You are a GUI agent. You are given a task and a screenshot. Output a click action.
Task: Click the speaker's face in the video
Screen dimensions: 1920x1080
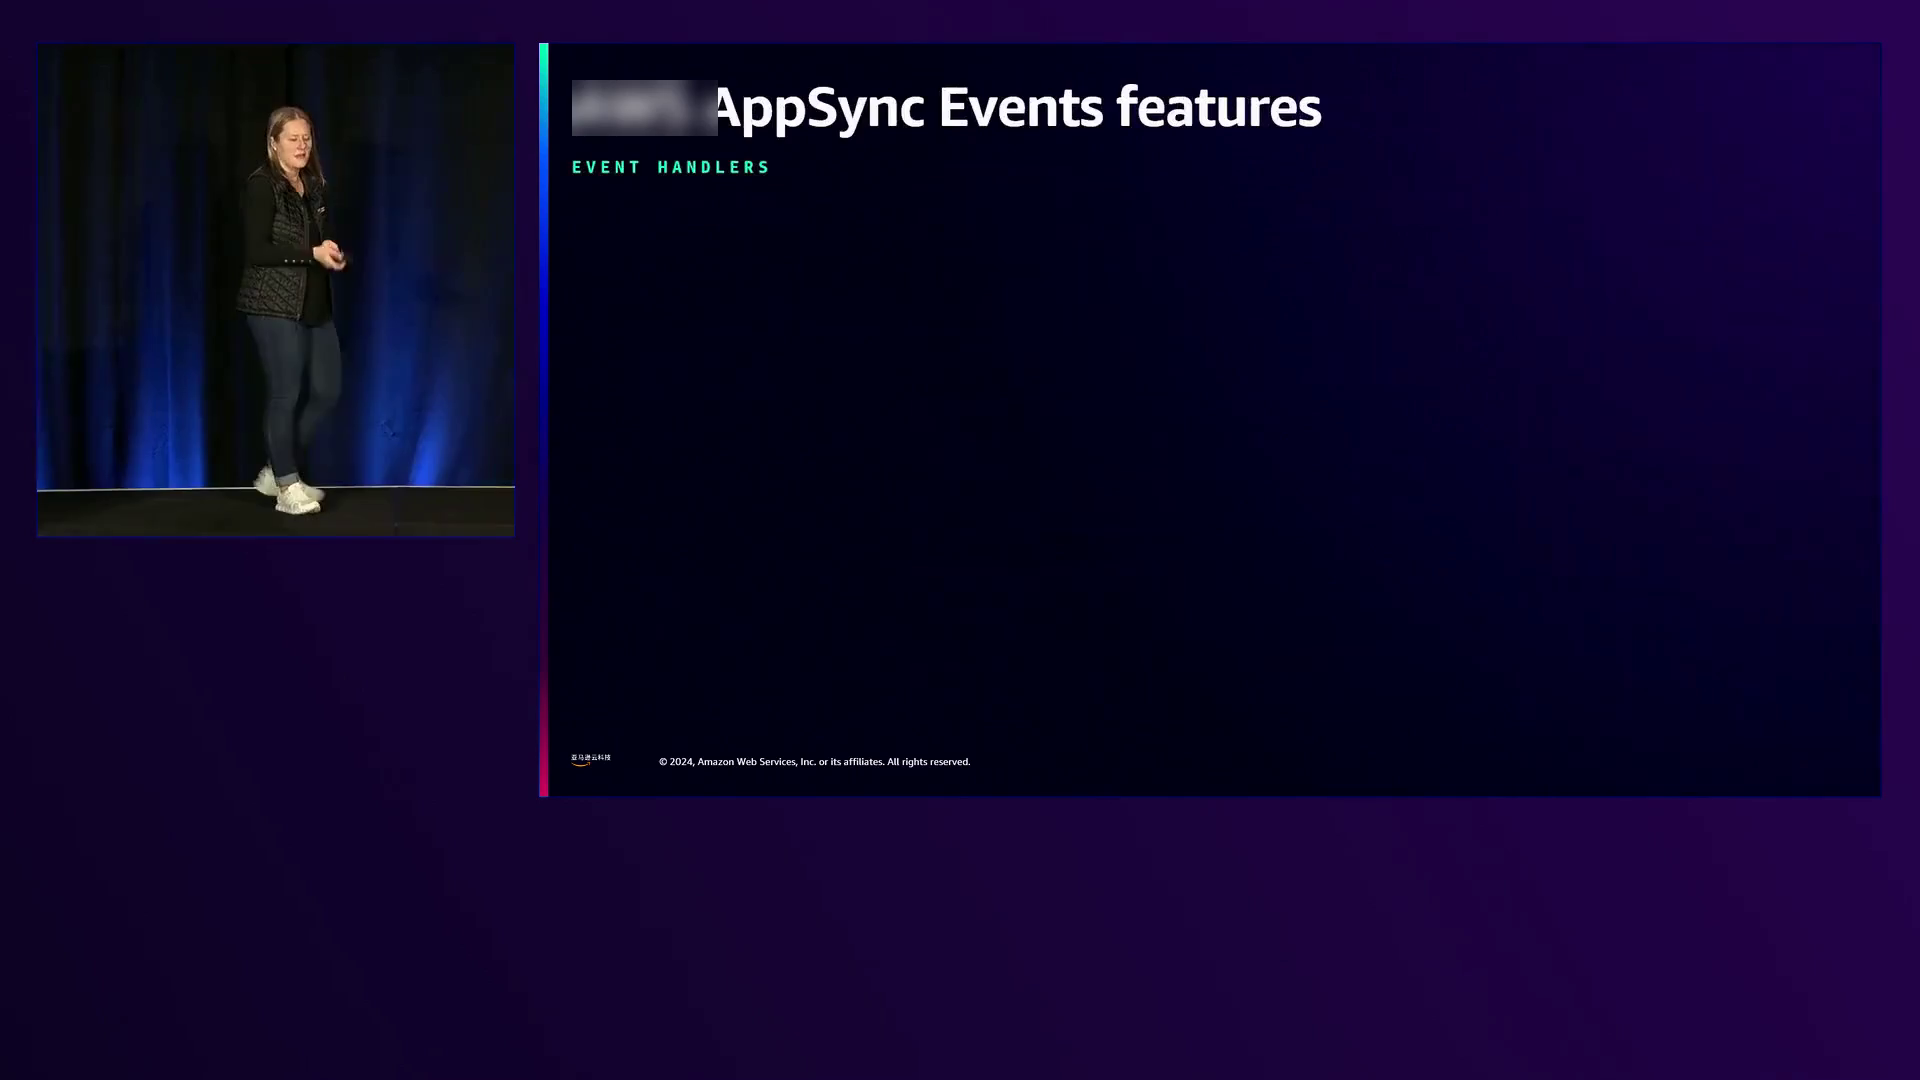click(x=294, y=145)
